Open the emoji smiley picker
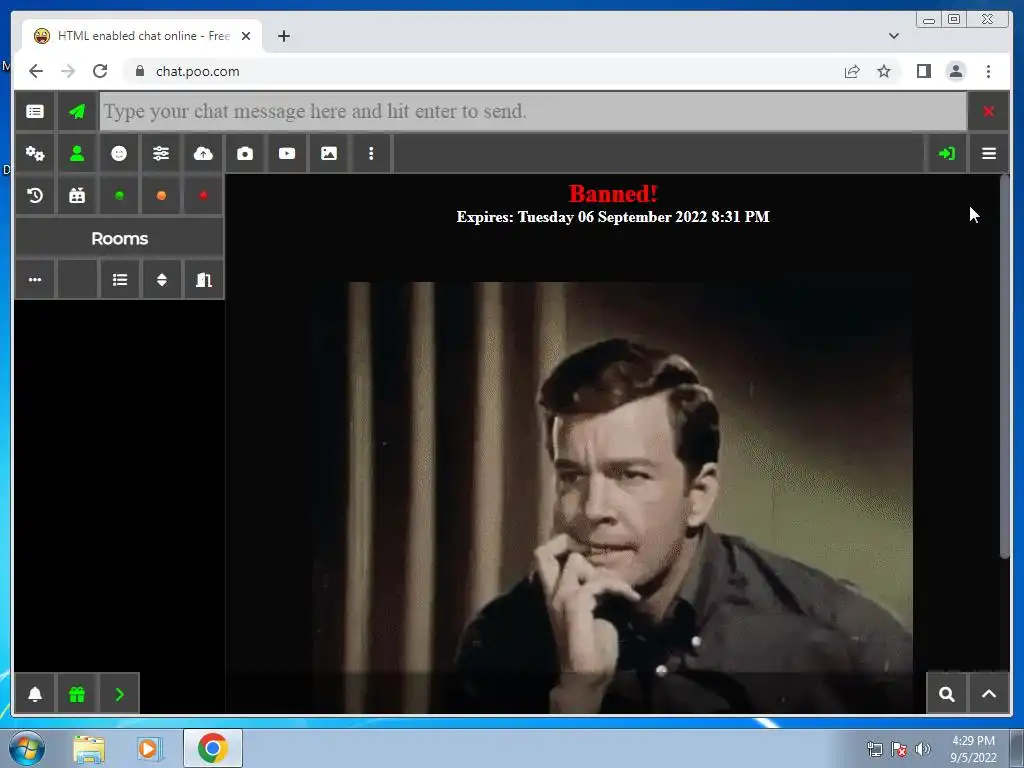1024x768 pixels. click(x=119, y=153)
